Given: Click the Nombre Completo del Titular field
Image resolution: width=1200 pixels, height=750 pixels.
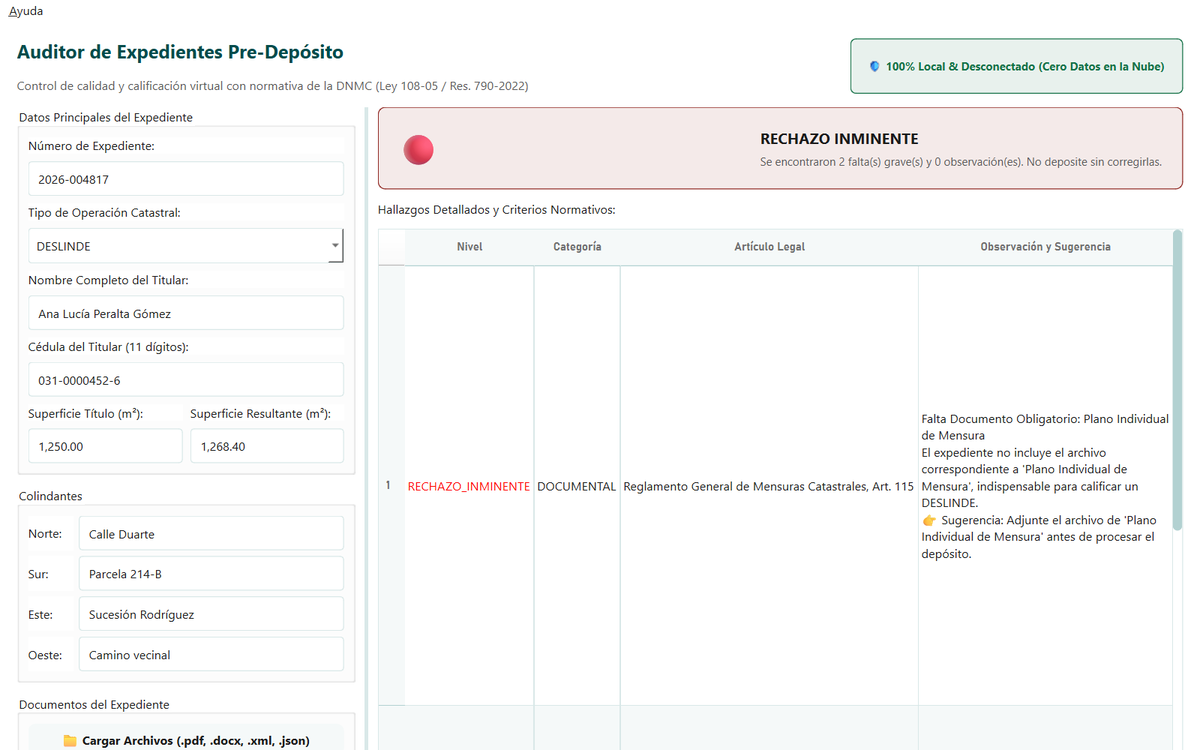Looking at the screenshot, I should [186, 313].
